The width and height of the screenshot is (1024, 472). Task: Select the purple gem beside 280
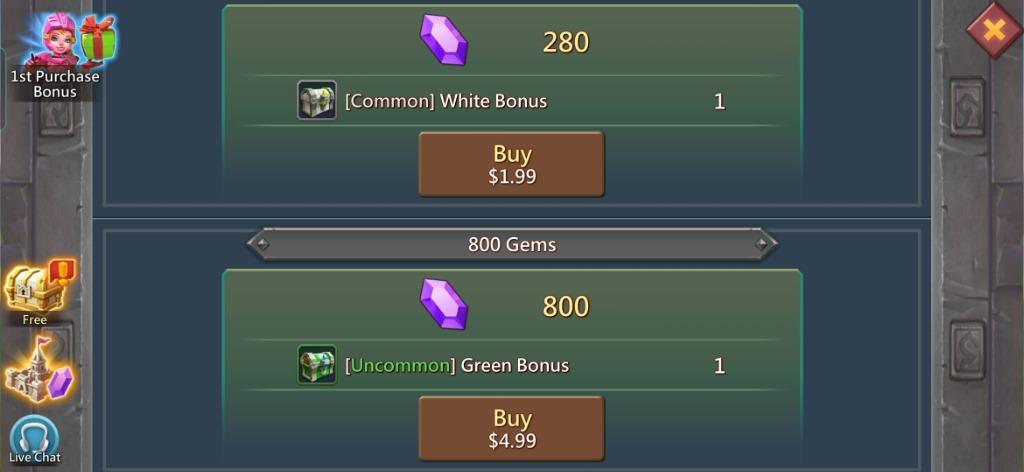coord(443,40)
